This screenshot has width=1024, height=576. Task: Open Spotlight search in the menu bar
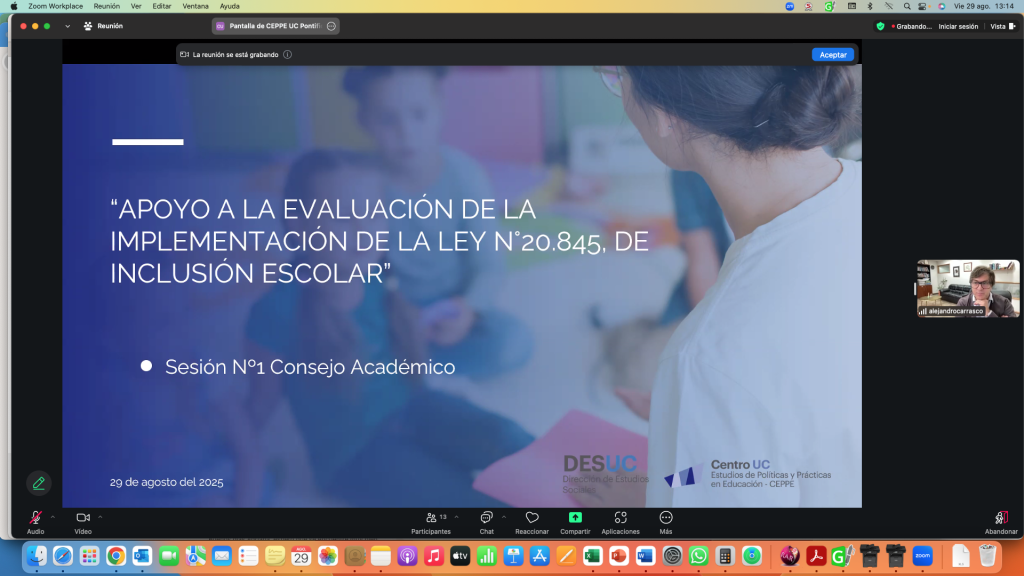[907, 6]
